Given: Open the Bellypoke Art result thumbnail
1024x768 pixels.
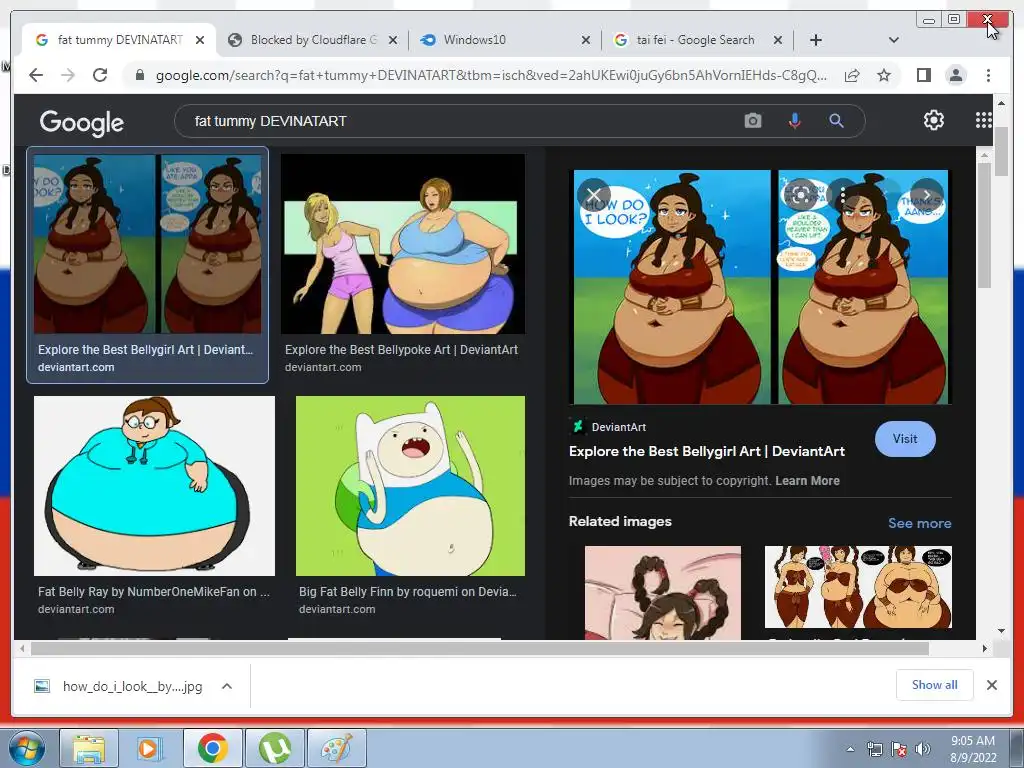Looking at the screenshot, I should tap(402, 244).
